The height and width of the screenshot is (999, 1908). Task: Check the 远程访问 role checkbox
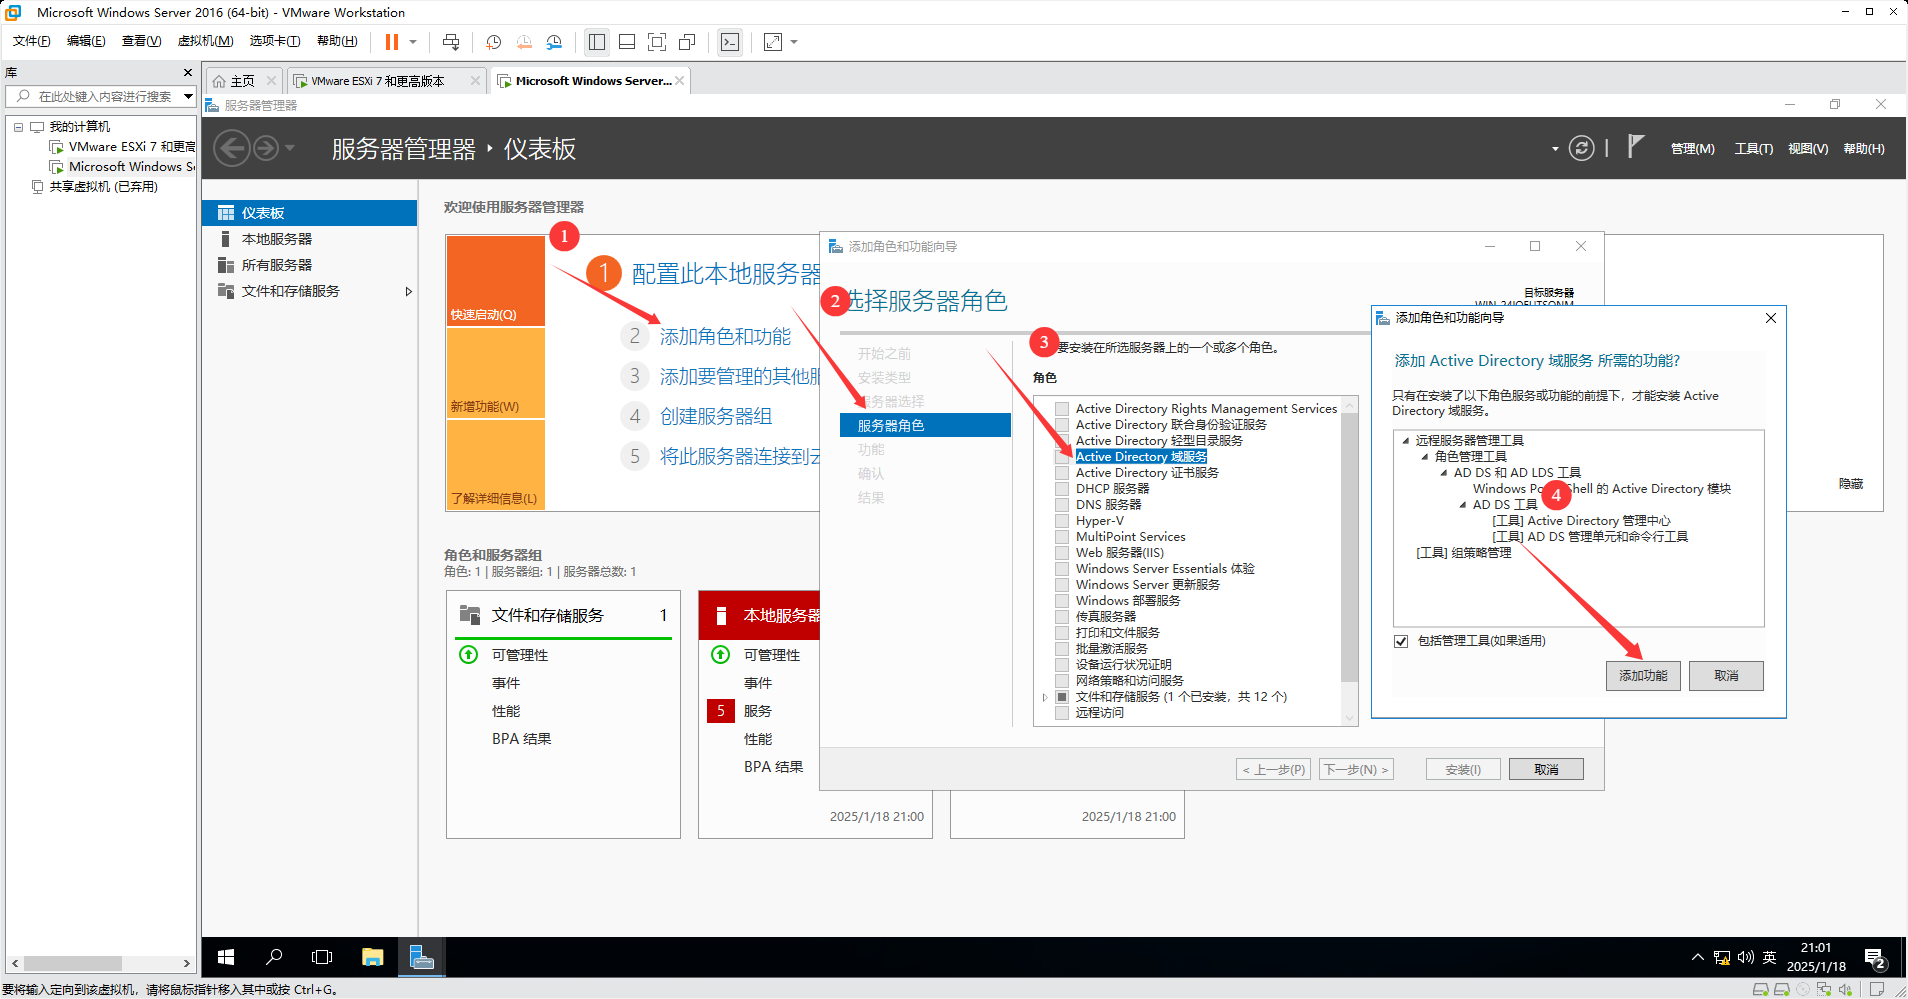1062,713
